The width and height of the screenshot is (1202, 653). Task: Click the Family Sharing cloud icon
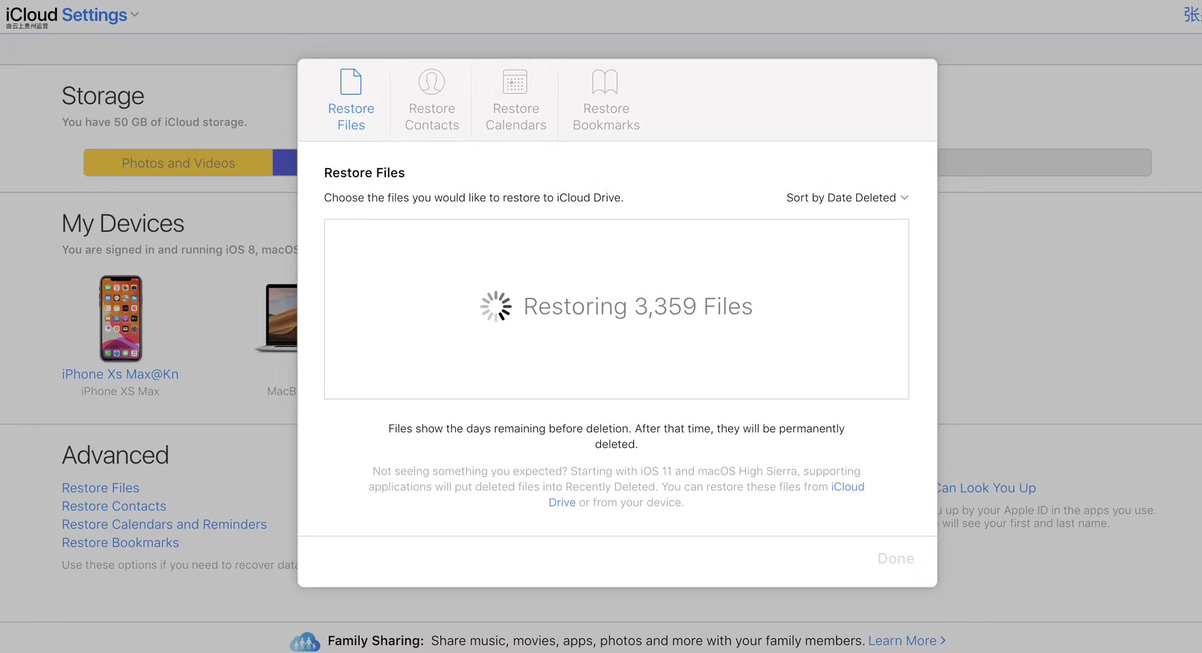pyautogui.click(x=305, y=641)
